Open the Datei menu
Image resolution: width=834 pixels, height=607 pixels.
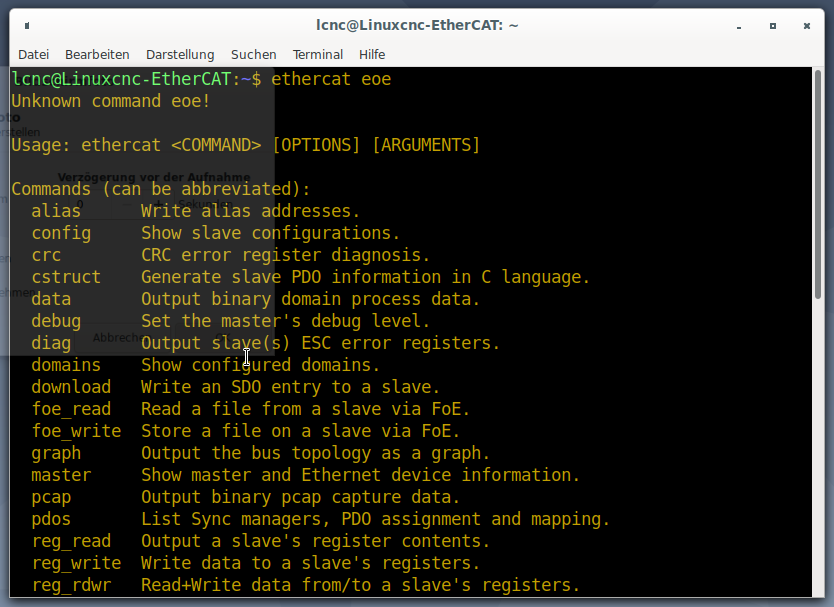tap(34, 55)
